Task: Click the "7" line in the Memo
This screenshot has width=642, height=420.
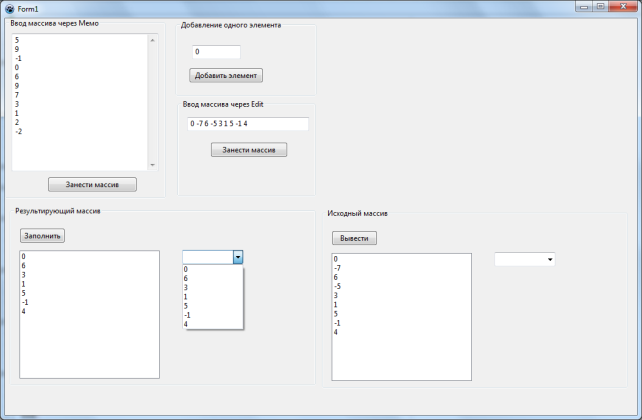Action: click(x=17, y=95)
